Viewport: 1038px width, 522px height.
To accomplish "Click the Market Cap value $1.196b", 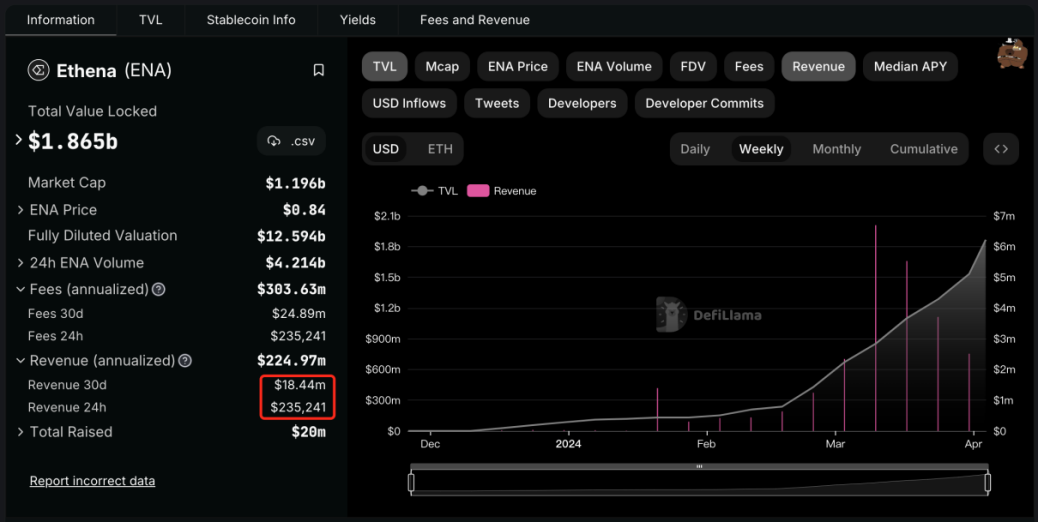I will (295, 183).
